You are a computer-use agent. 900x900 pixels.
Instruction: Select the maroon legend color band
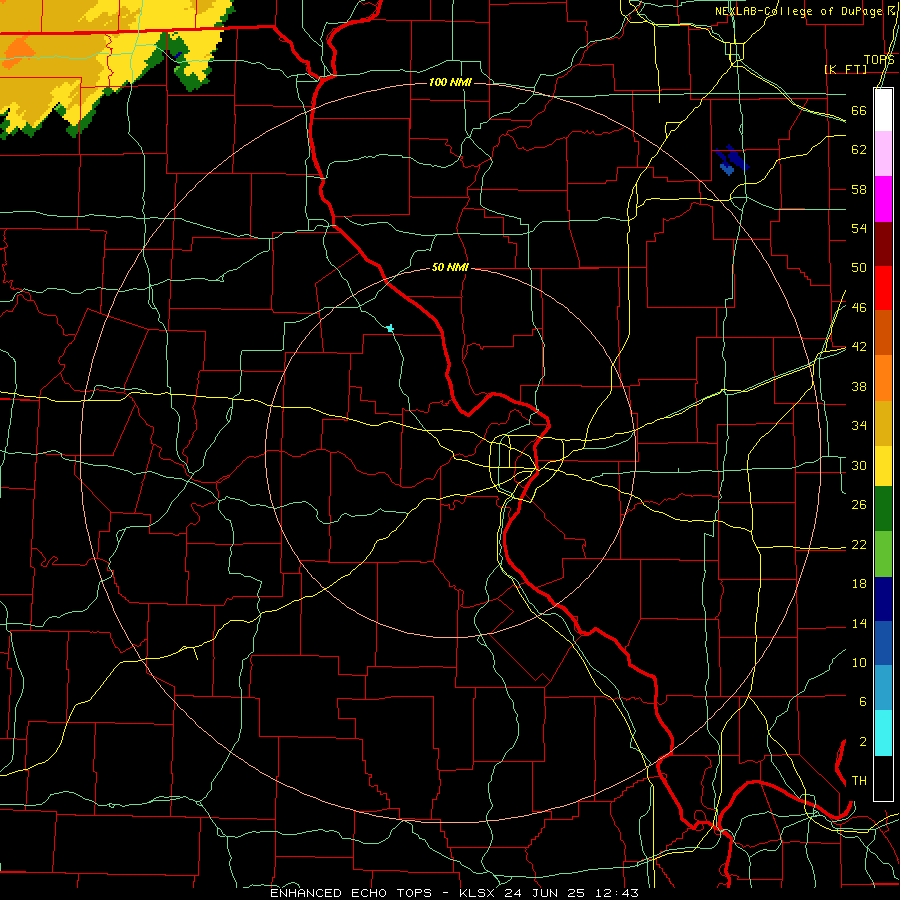click(x=883, y=244)
